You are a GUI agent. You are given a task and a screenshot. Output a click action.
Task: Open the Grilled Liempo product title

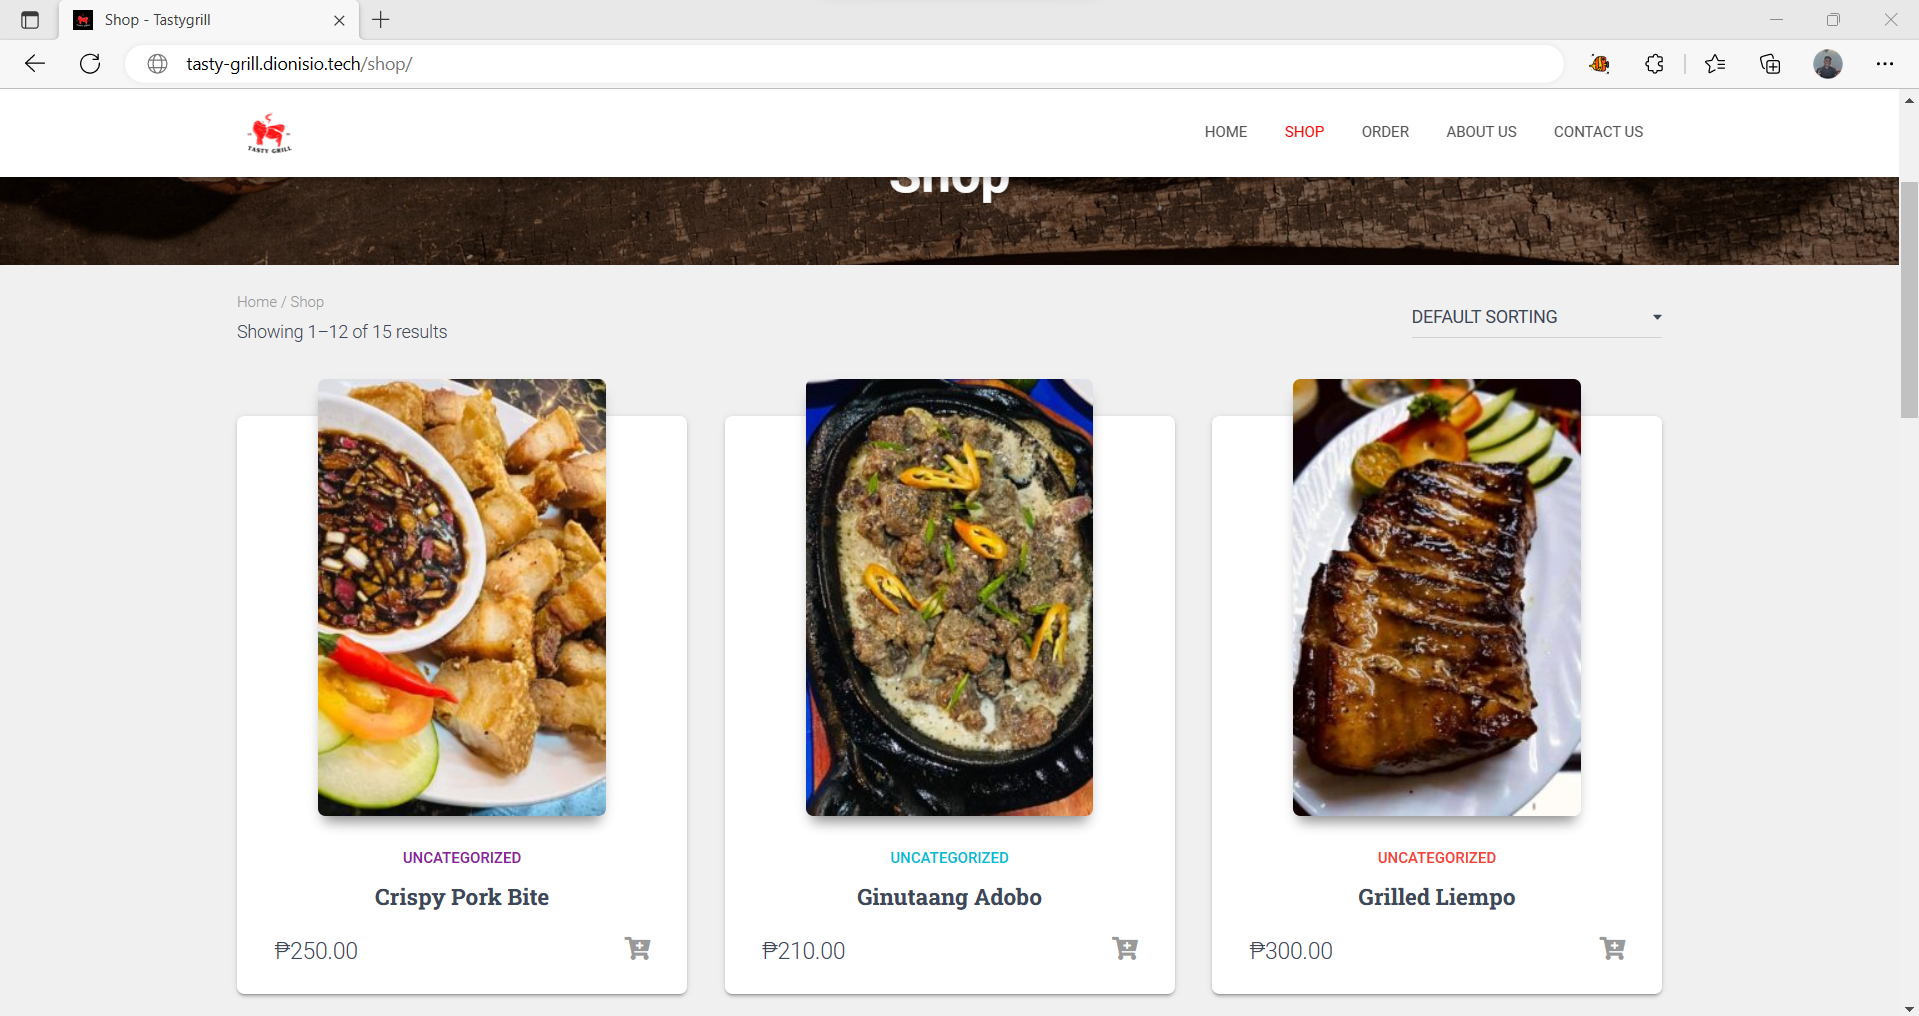1436,897
